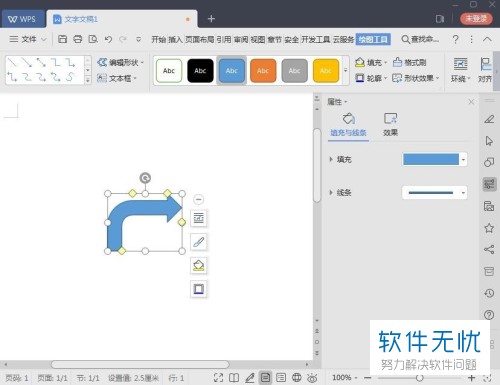Image resolution: width=500 pixels, height=385 pixels.
Task: Undo the last action
Action: (x=108, y=39)
